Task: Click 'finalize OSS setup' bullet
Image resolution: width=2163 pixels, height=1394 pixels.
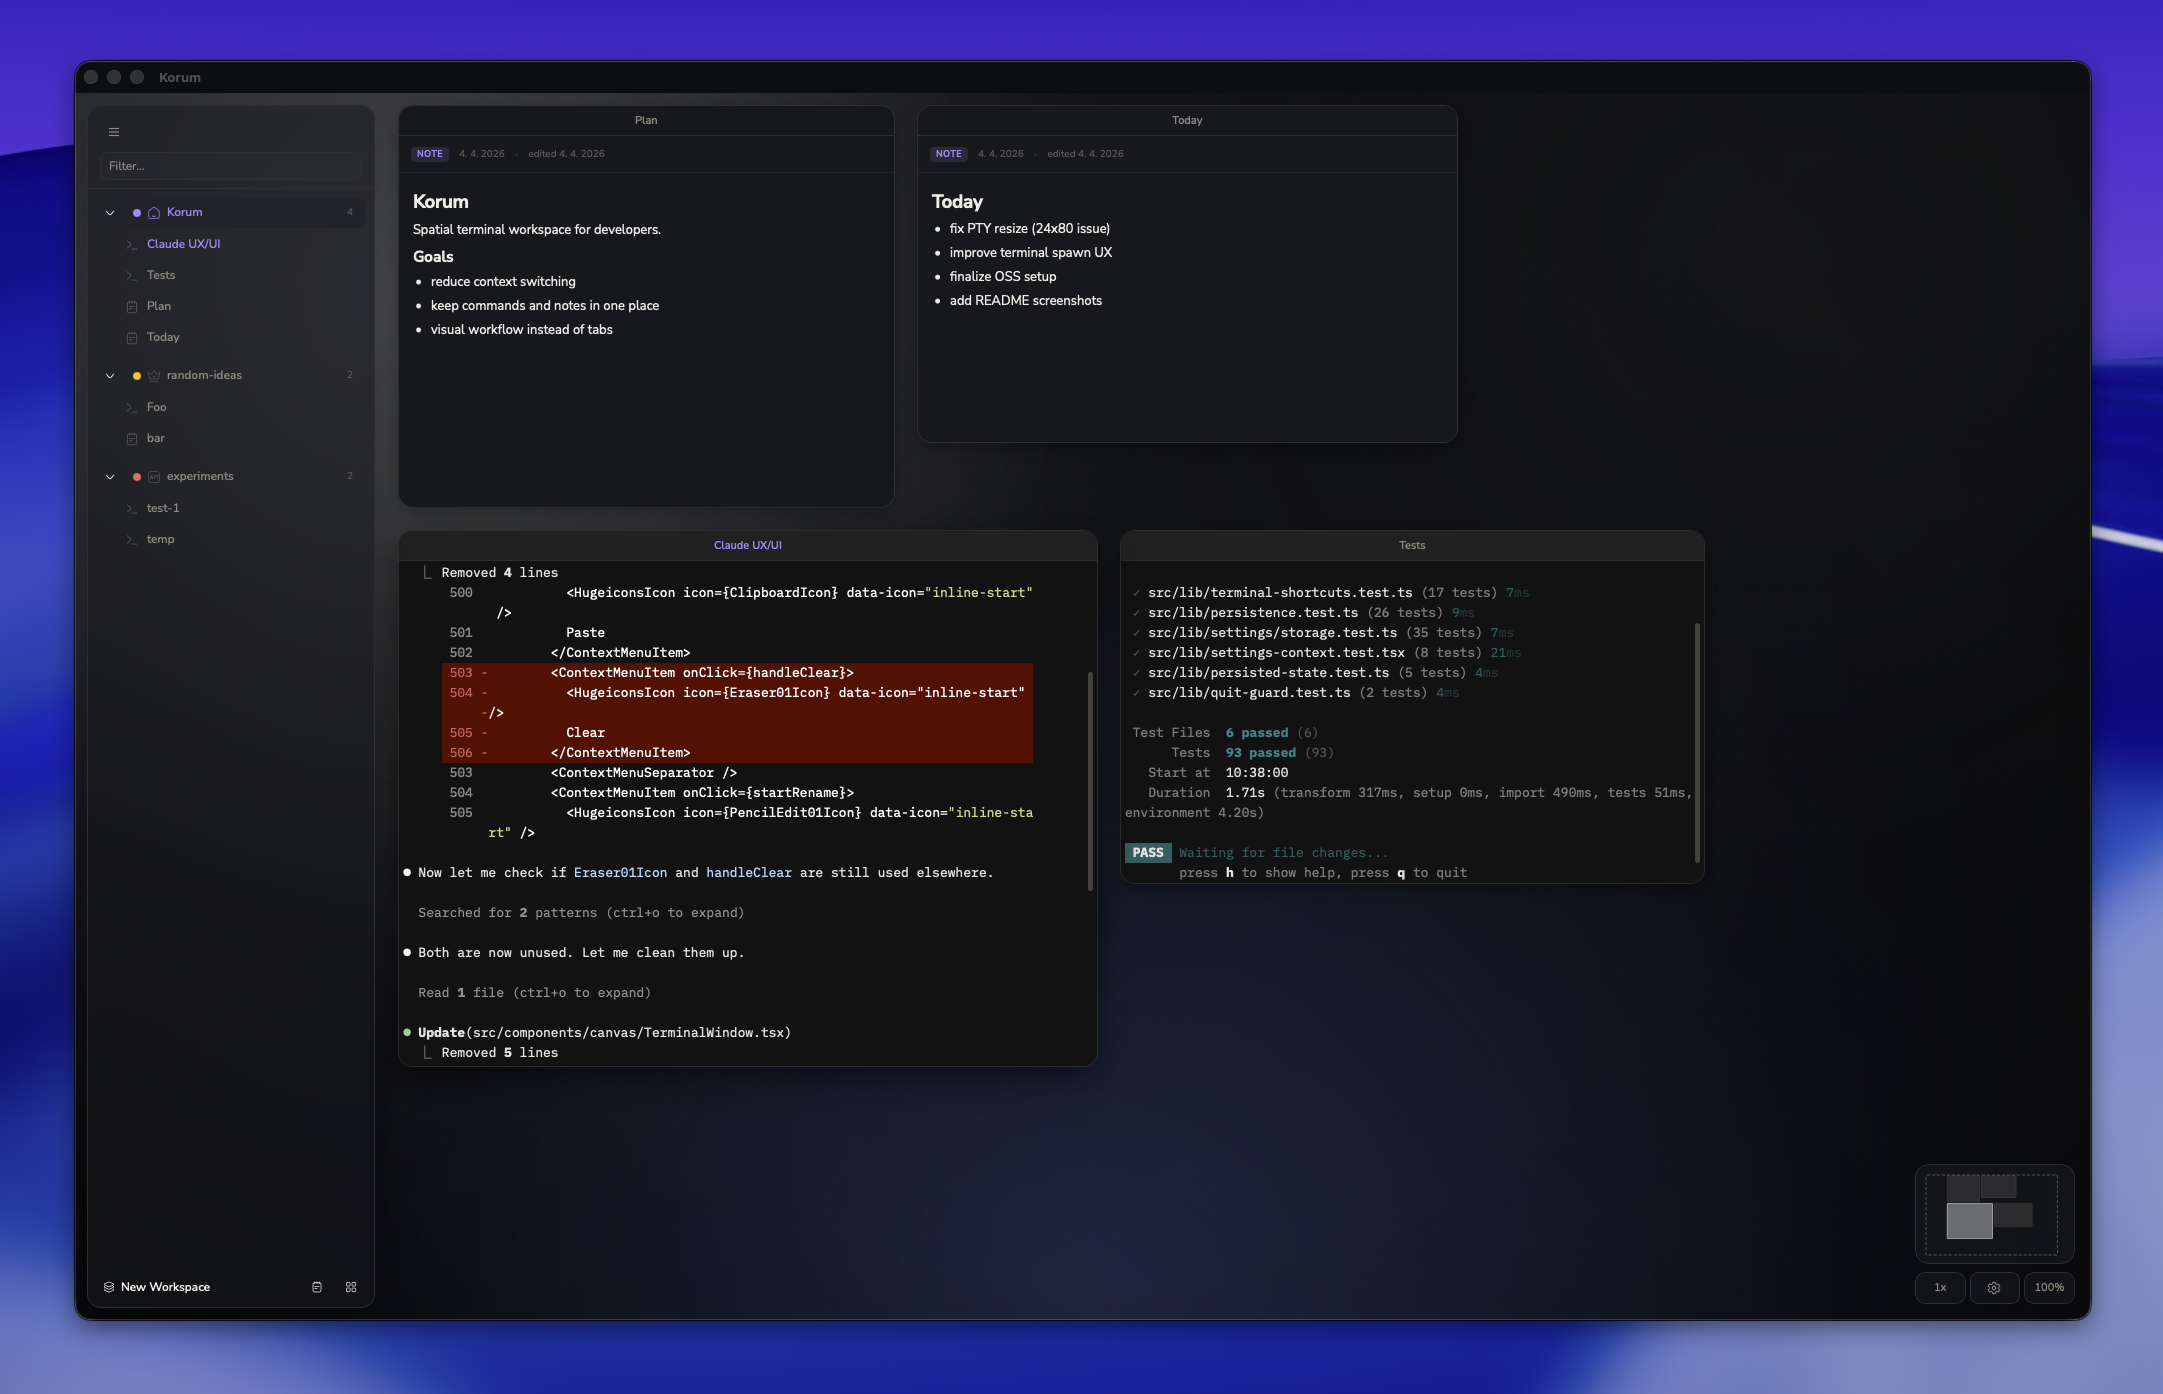Action: [x=1003, y=277]
